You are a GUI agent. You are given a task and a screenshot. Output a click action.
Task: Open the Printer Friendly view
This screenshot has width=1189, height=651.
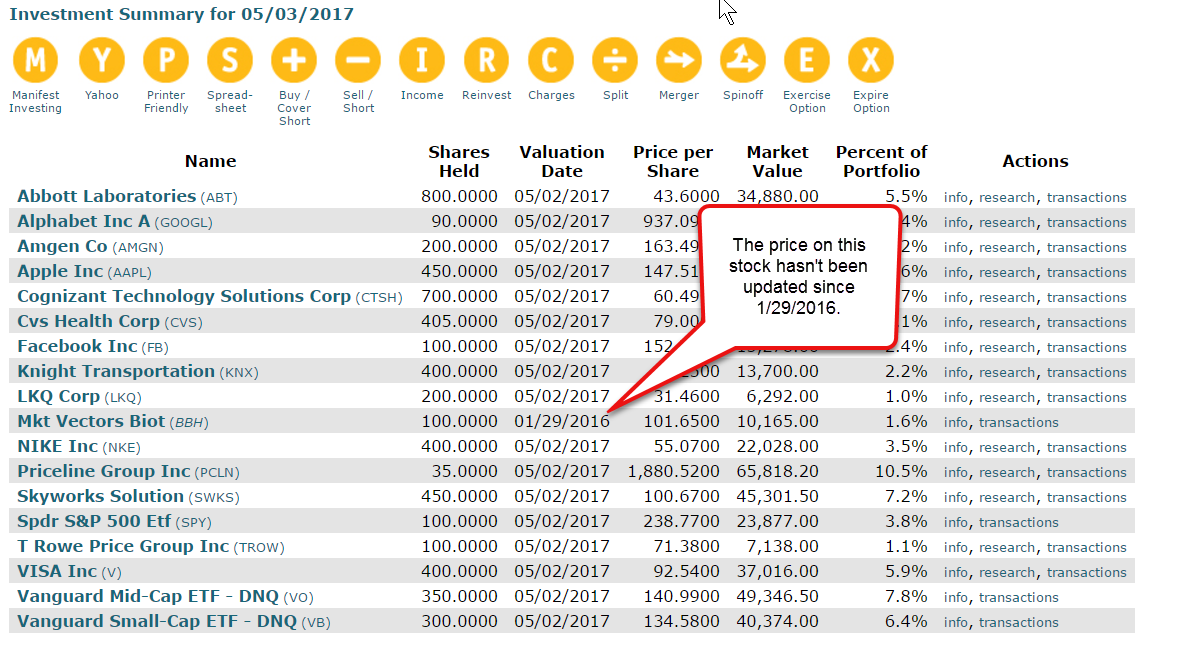click(166, 60)
